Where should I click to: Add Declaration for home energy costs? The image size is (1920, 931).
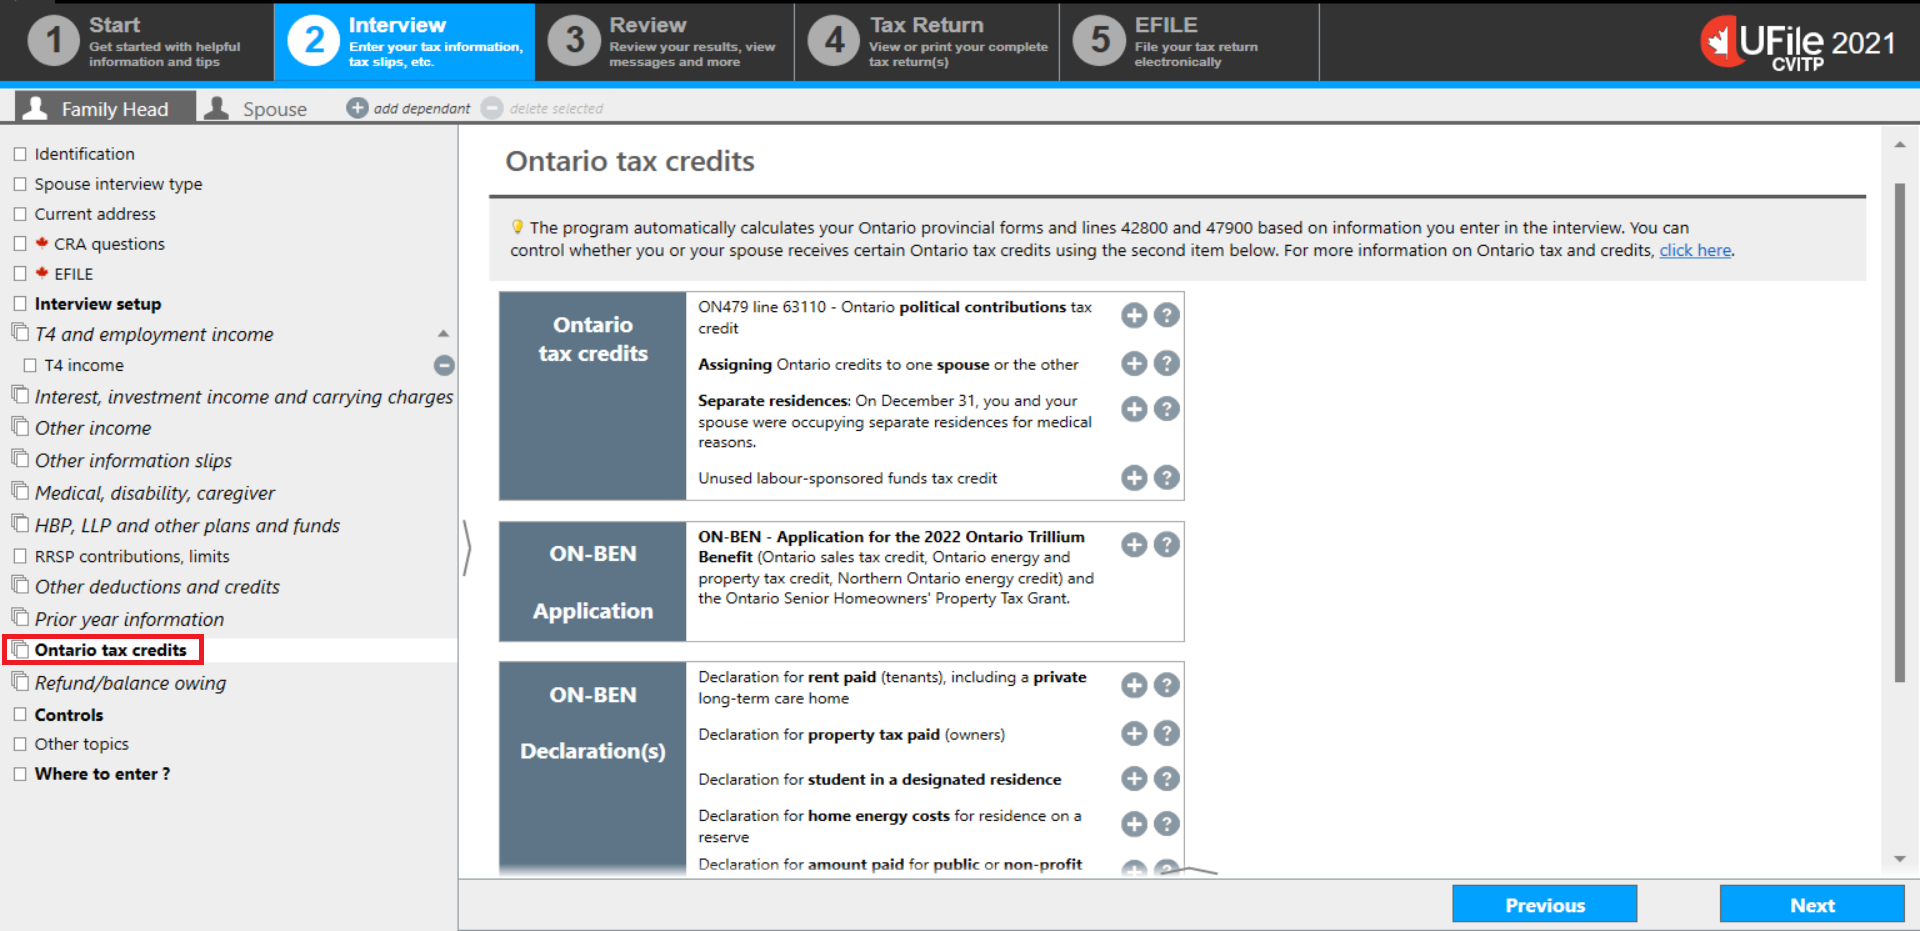point(1134,824)
